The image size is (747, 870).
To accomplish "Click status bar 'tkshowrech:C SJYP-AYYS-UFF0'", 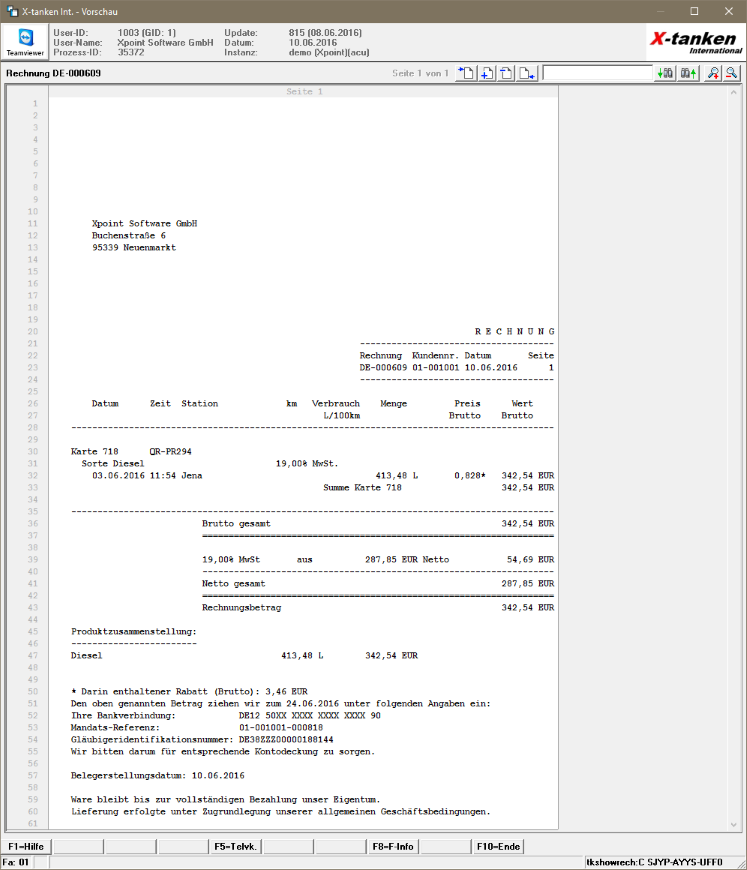I will (x=654, y=862).
